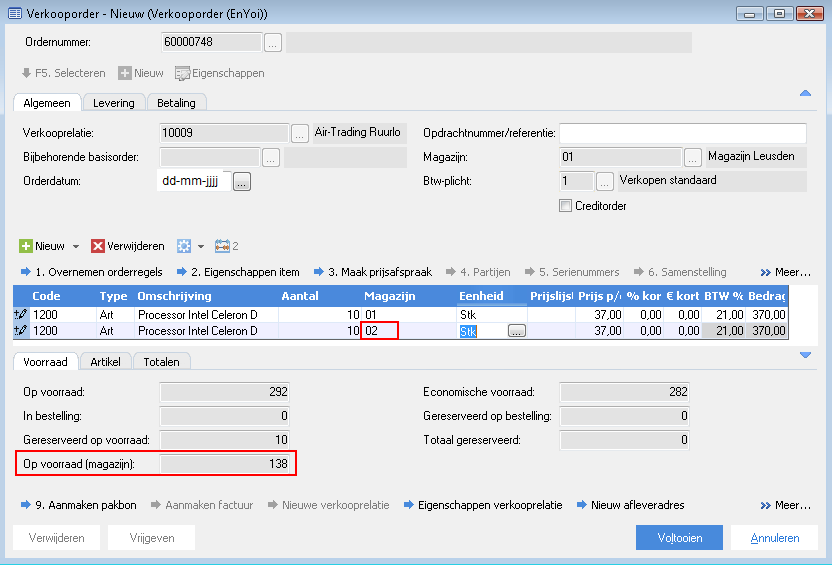Screen dimensions: 832x565
Task: Click the BTW % column header
Action: (723, 296)
